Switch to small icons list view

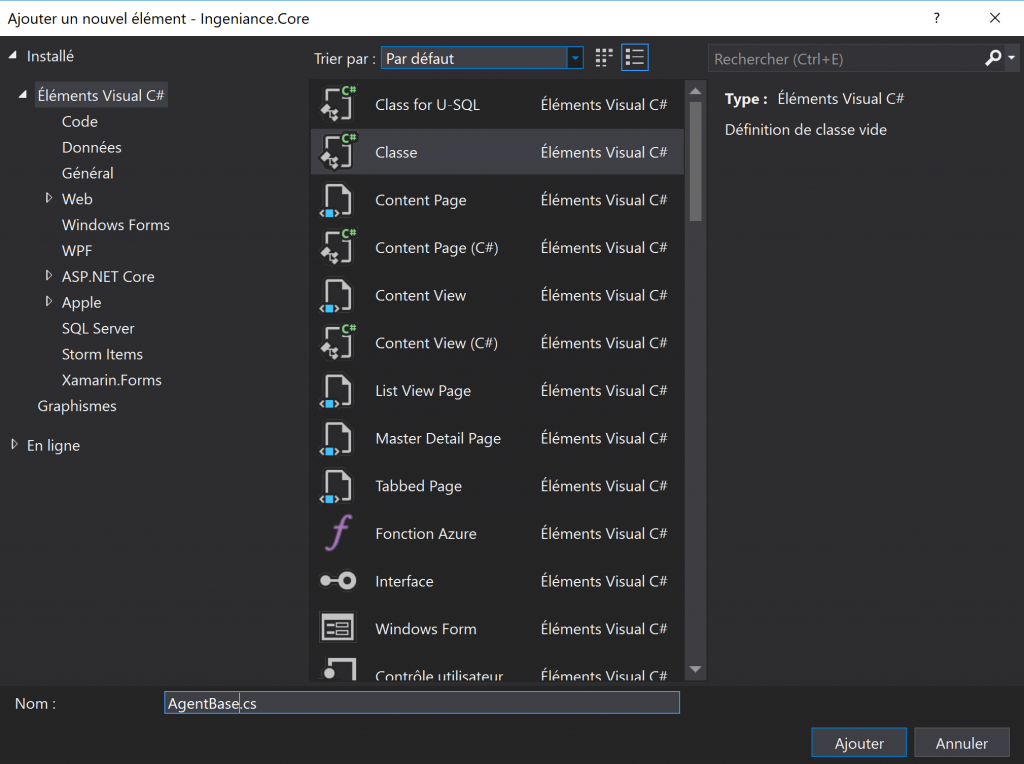pos(635,57)
